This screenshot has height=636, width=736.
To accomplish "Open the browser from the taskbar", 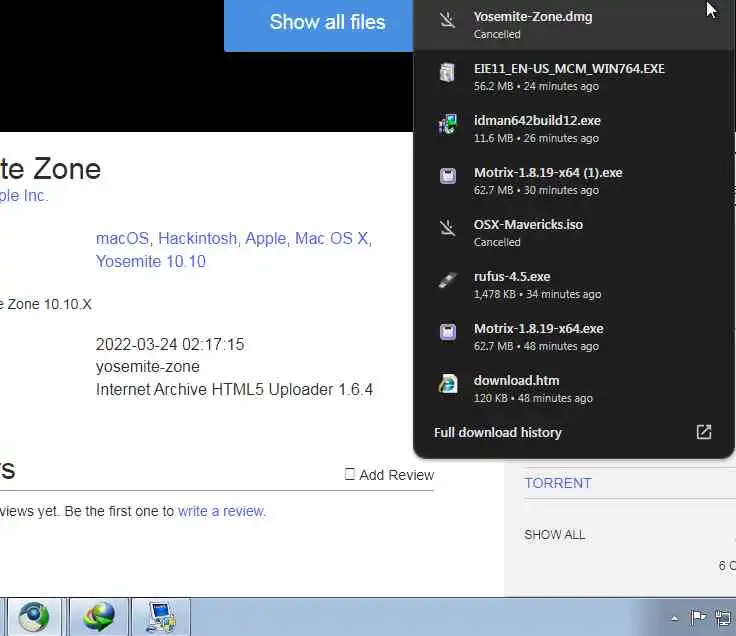I will tap(34, 616).
